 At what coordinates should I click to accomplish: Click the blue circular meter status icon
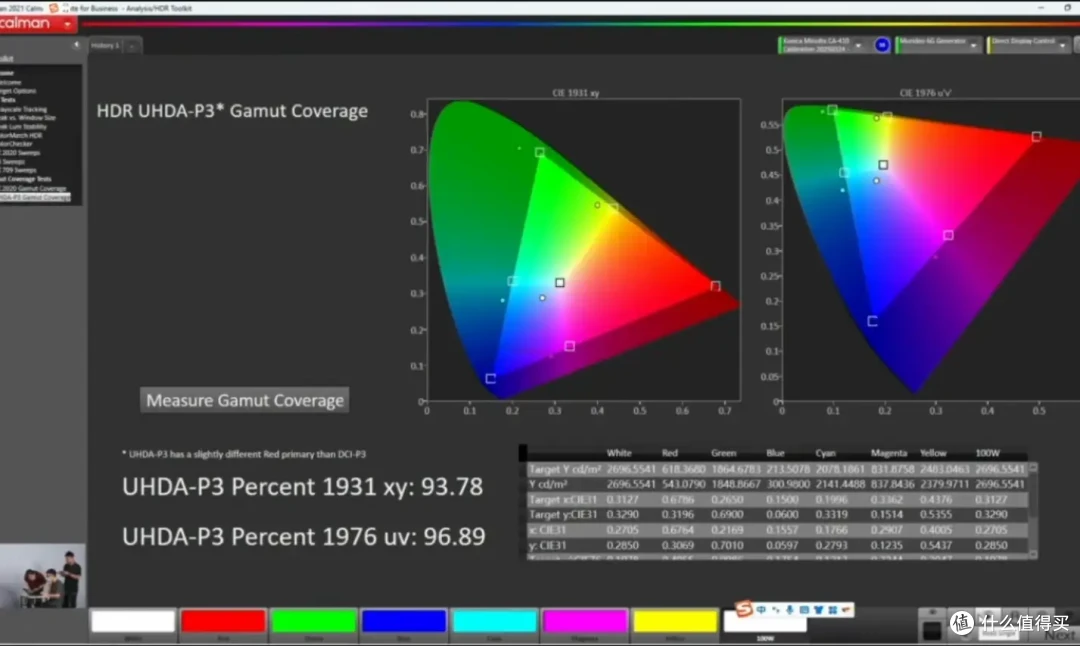pyautogui.click(x=882, y=45)
